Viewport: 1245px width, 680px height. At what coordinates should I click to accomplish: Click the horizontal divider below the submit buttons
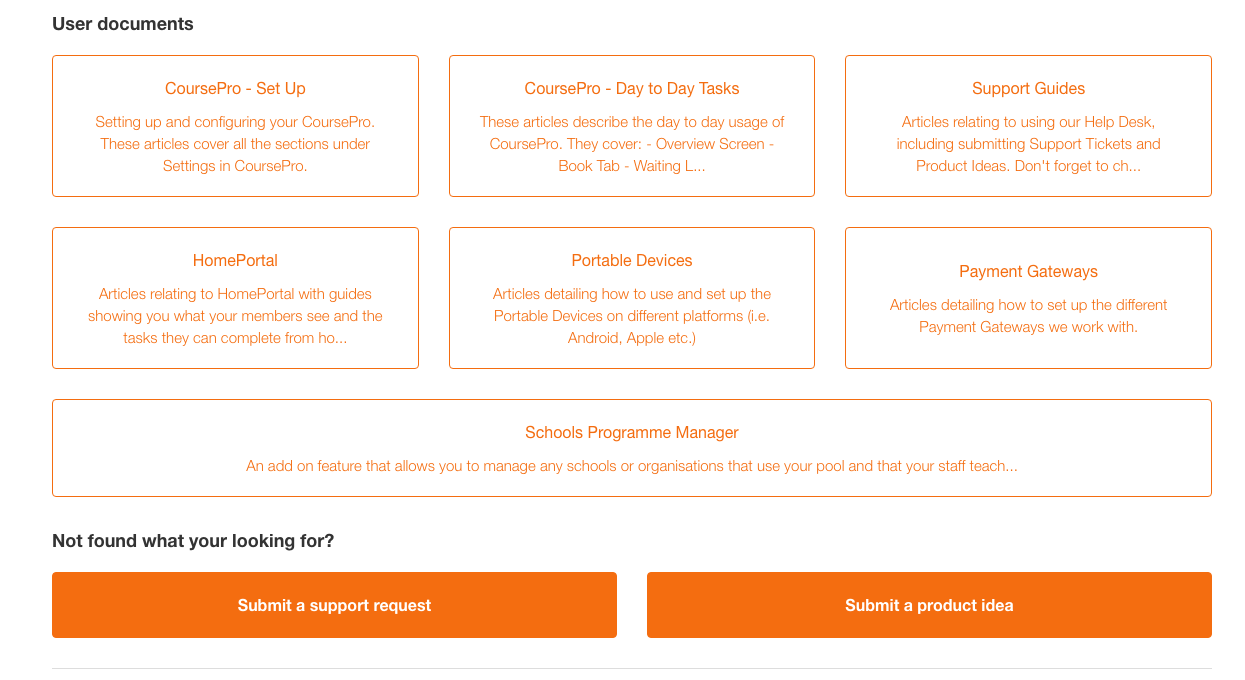[x=631, y=668]
